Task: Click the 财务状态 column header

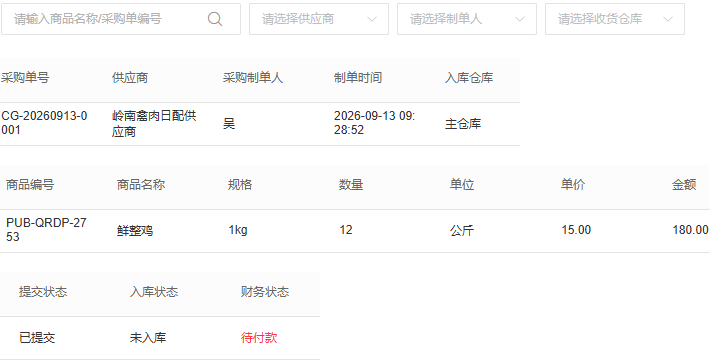Action: (x=265, y=292)
